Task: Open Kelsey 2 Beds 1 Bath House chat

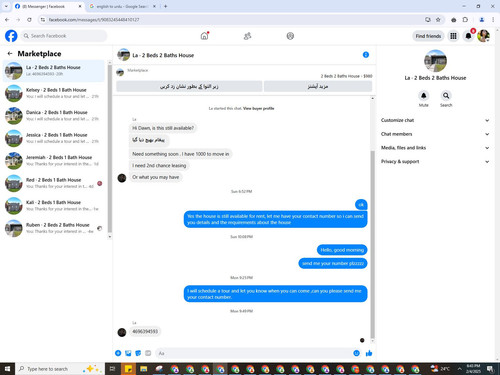Action: point(54,93)
